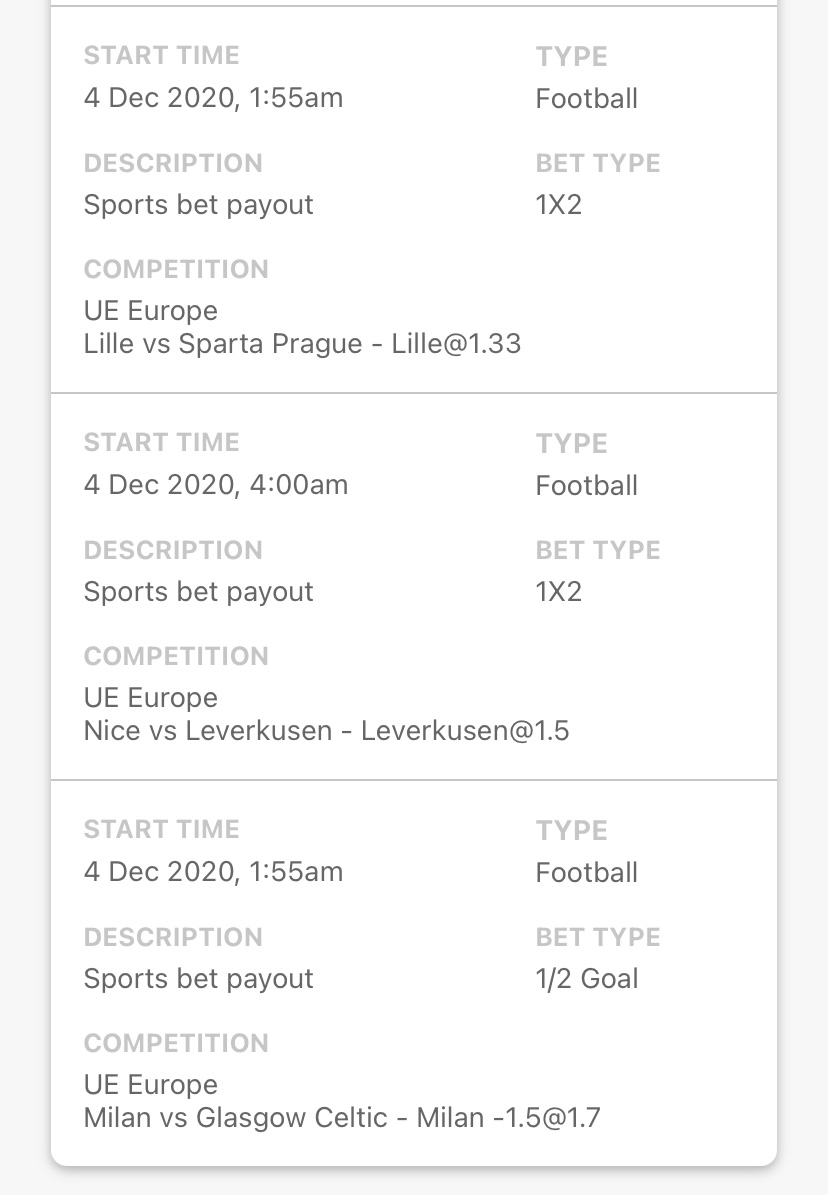The image size is (828, 1195).
Task: Click 1X2 bet type in Leverkusen bet
Action: (x=559, y=592)
